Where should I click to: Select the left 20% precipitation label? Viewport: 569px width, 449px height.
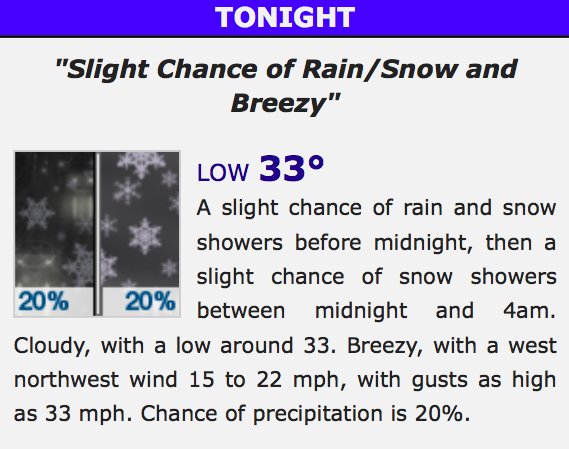[x=43, y=301]
